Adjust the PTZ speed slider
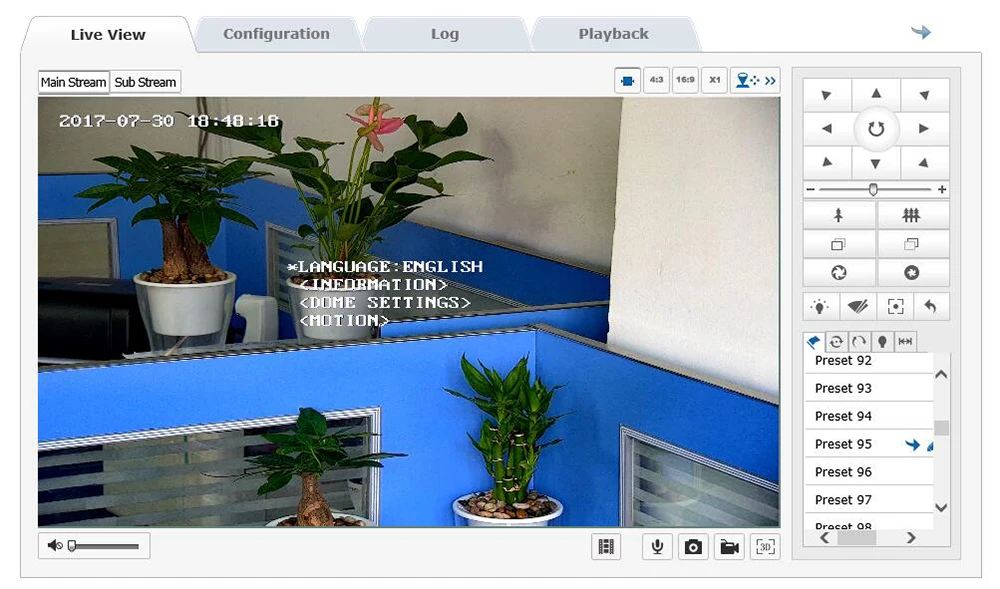Image resolution: width=1000 pixels, height=589 pixels. click(x=875, y=189)
